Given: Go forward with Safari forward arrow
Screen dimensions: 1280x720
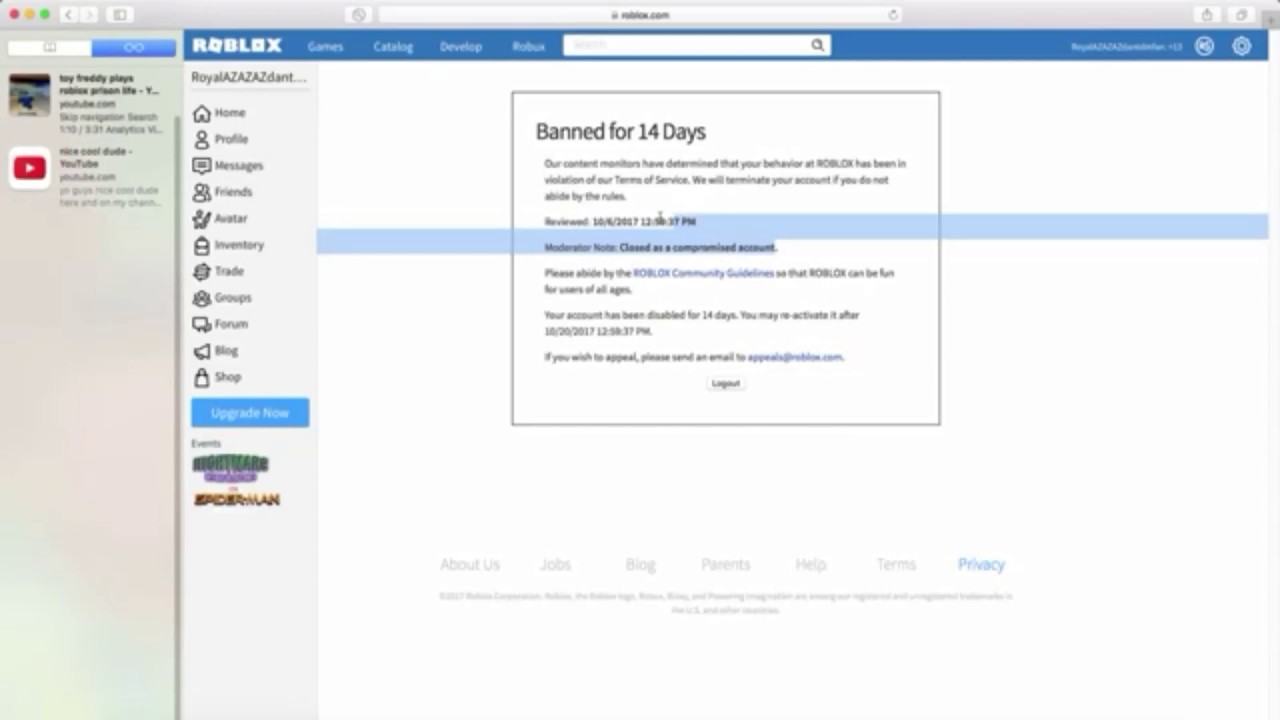Looking at the screenshot, I should 90,15.
